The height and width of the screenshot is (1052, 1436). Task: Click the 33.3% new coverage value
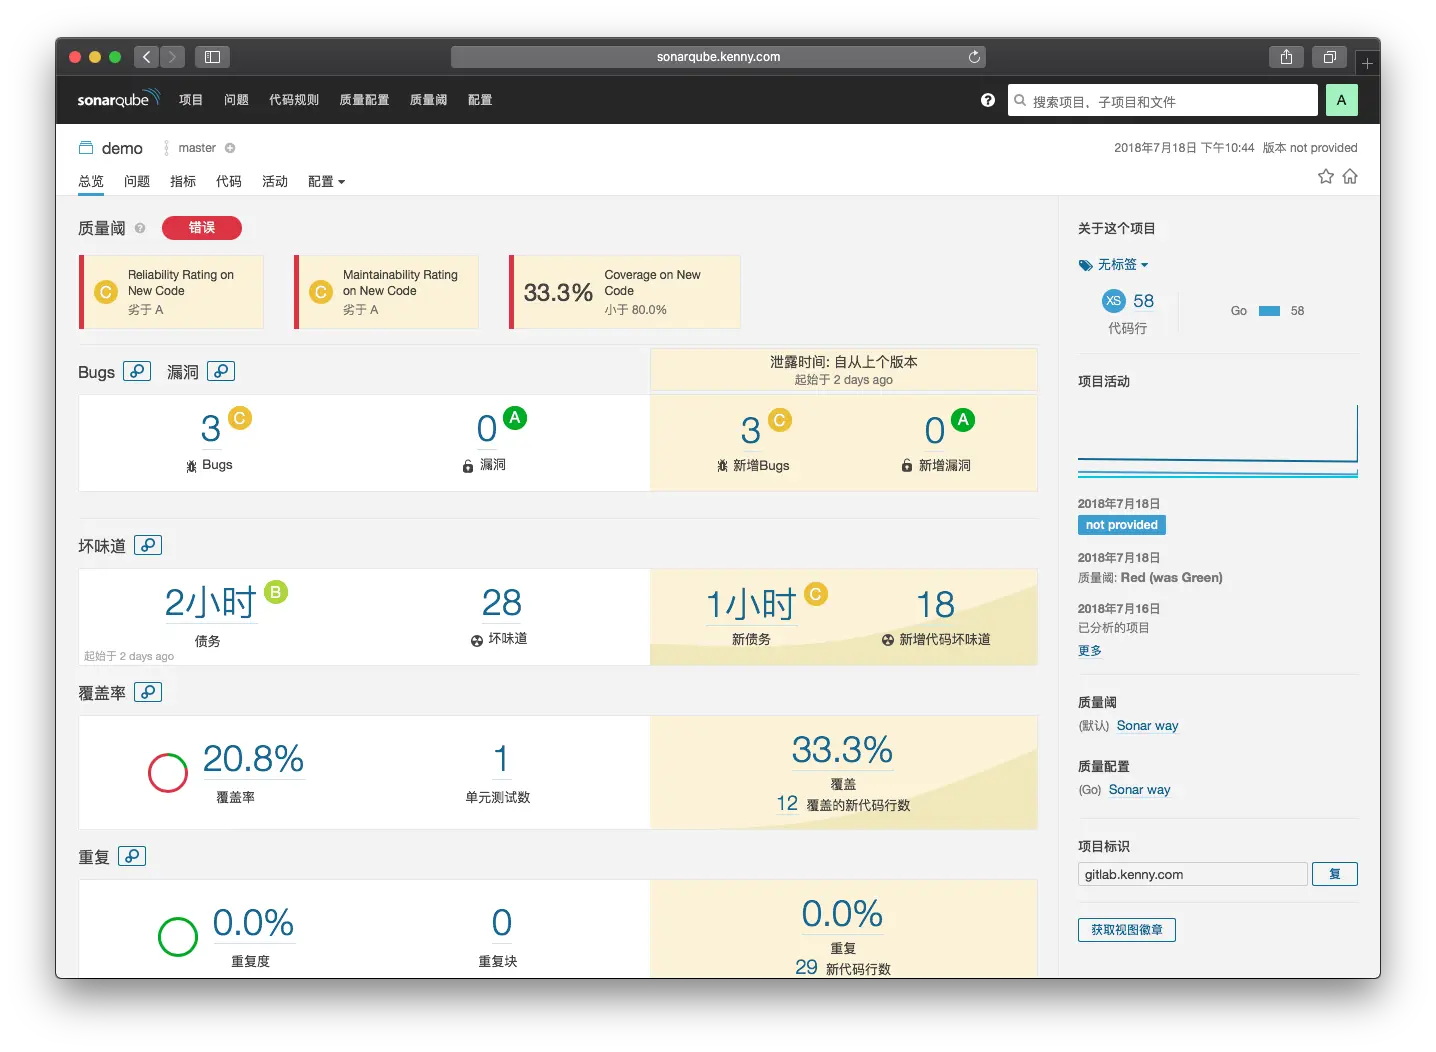point(842,750)
